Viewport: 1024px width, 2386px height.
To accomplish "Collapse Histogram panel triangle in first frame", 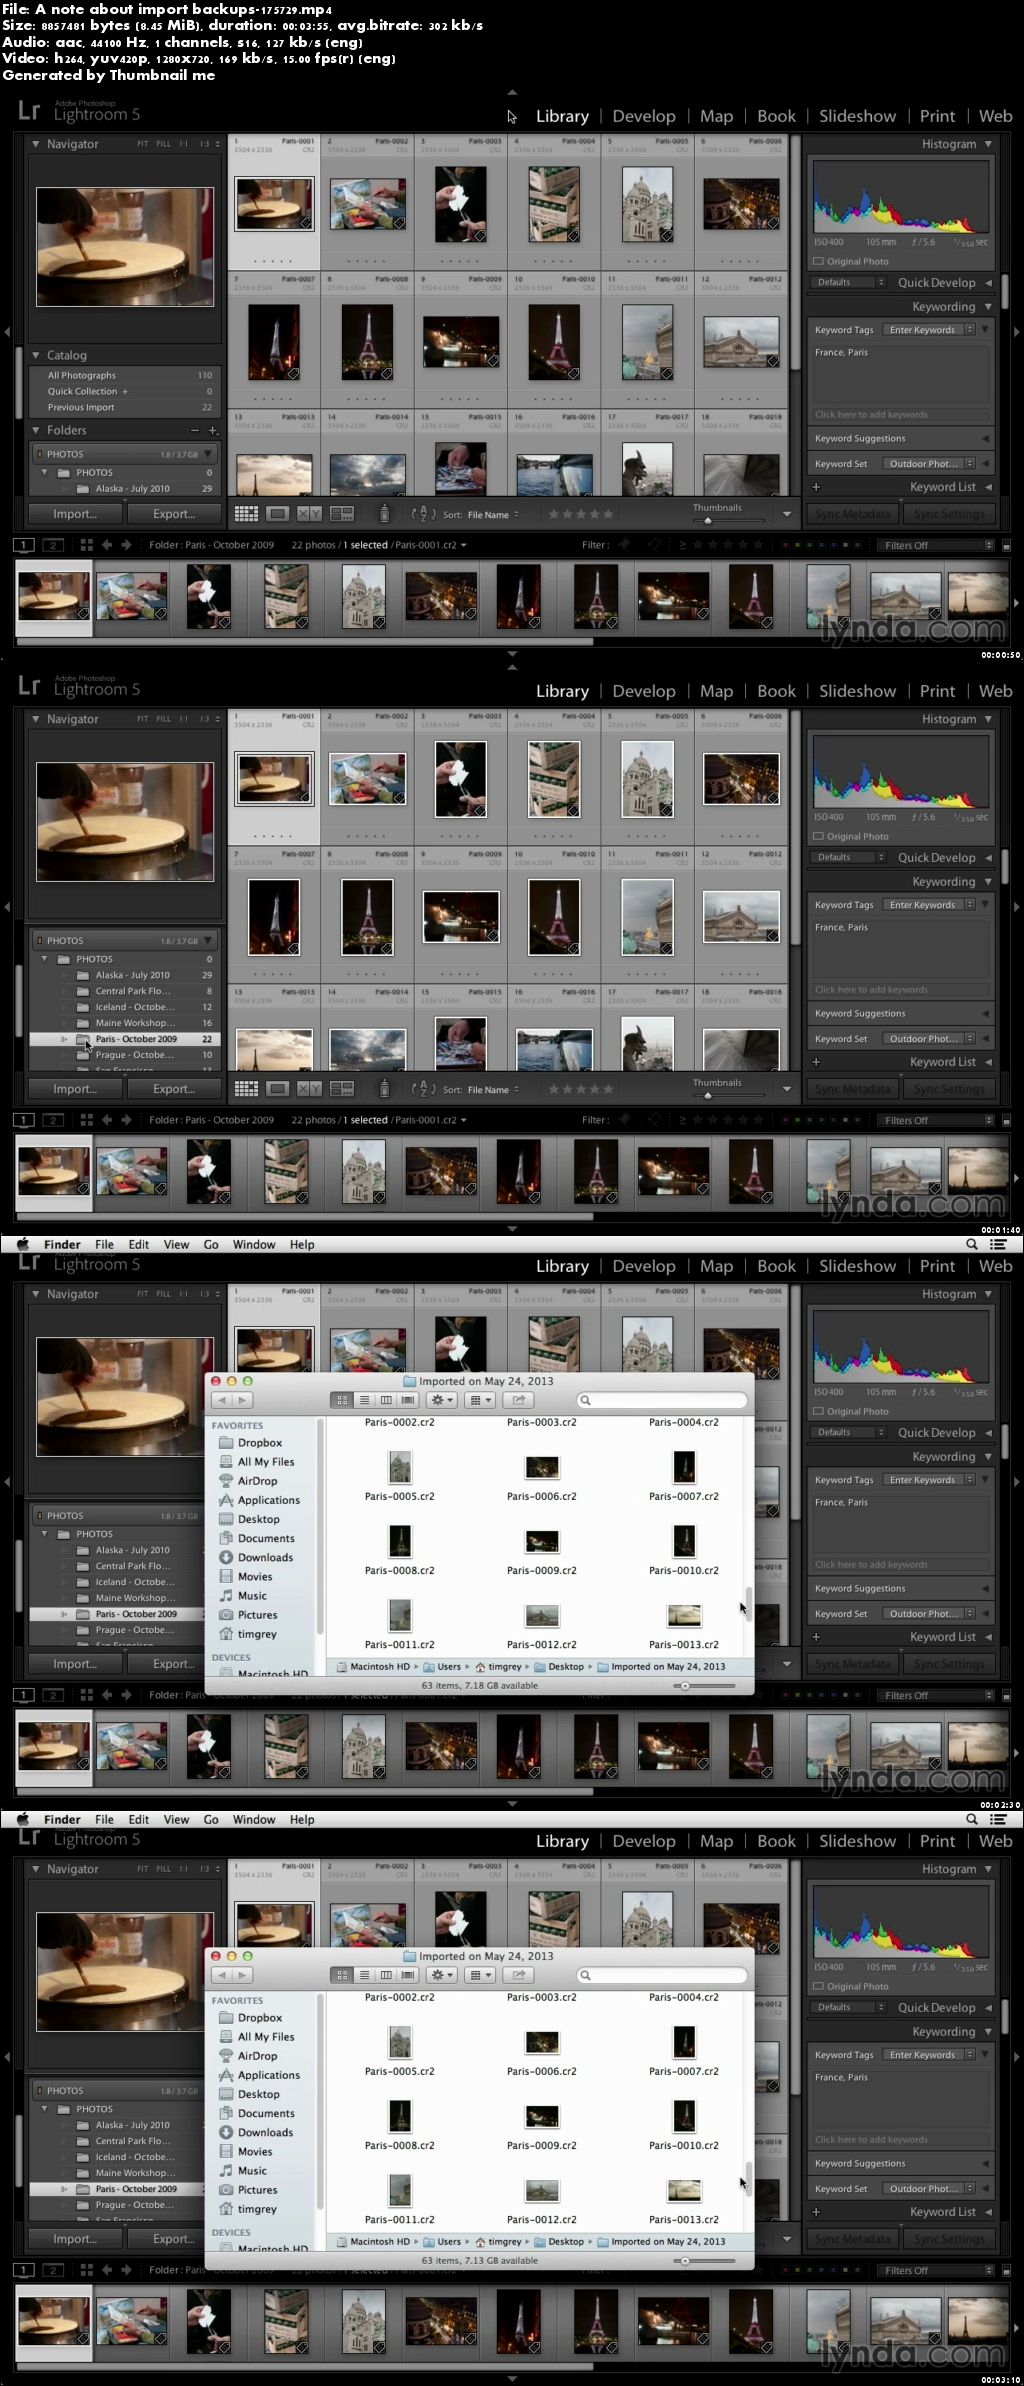I will (988, 144).
